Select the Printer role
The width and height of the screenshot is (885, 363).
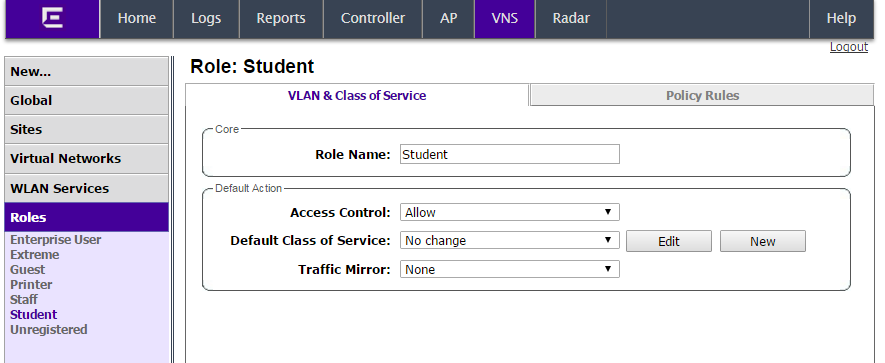point(31,285)
